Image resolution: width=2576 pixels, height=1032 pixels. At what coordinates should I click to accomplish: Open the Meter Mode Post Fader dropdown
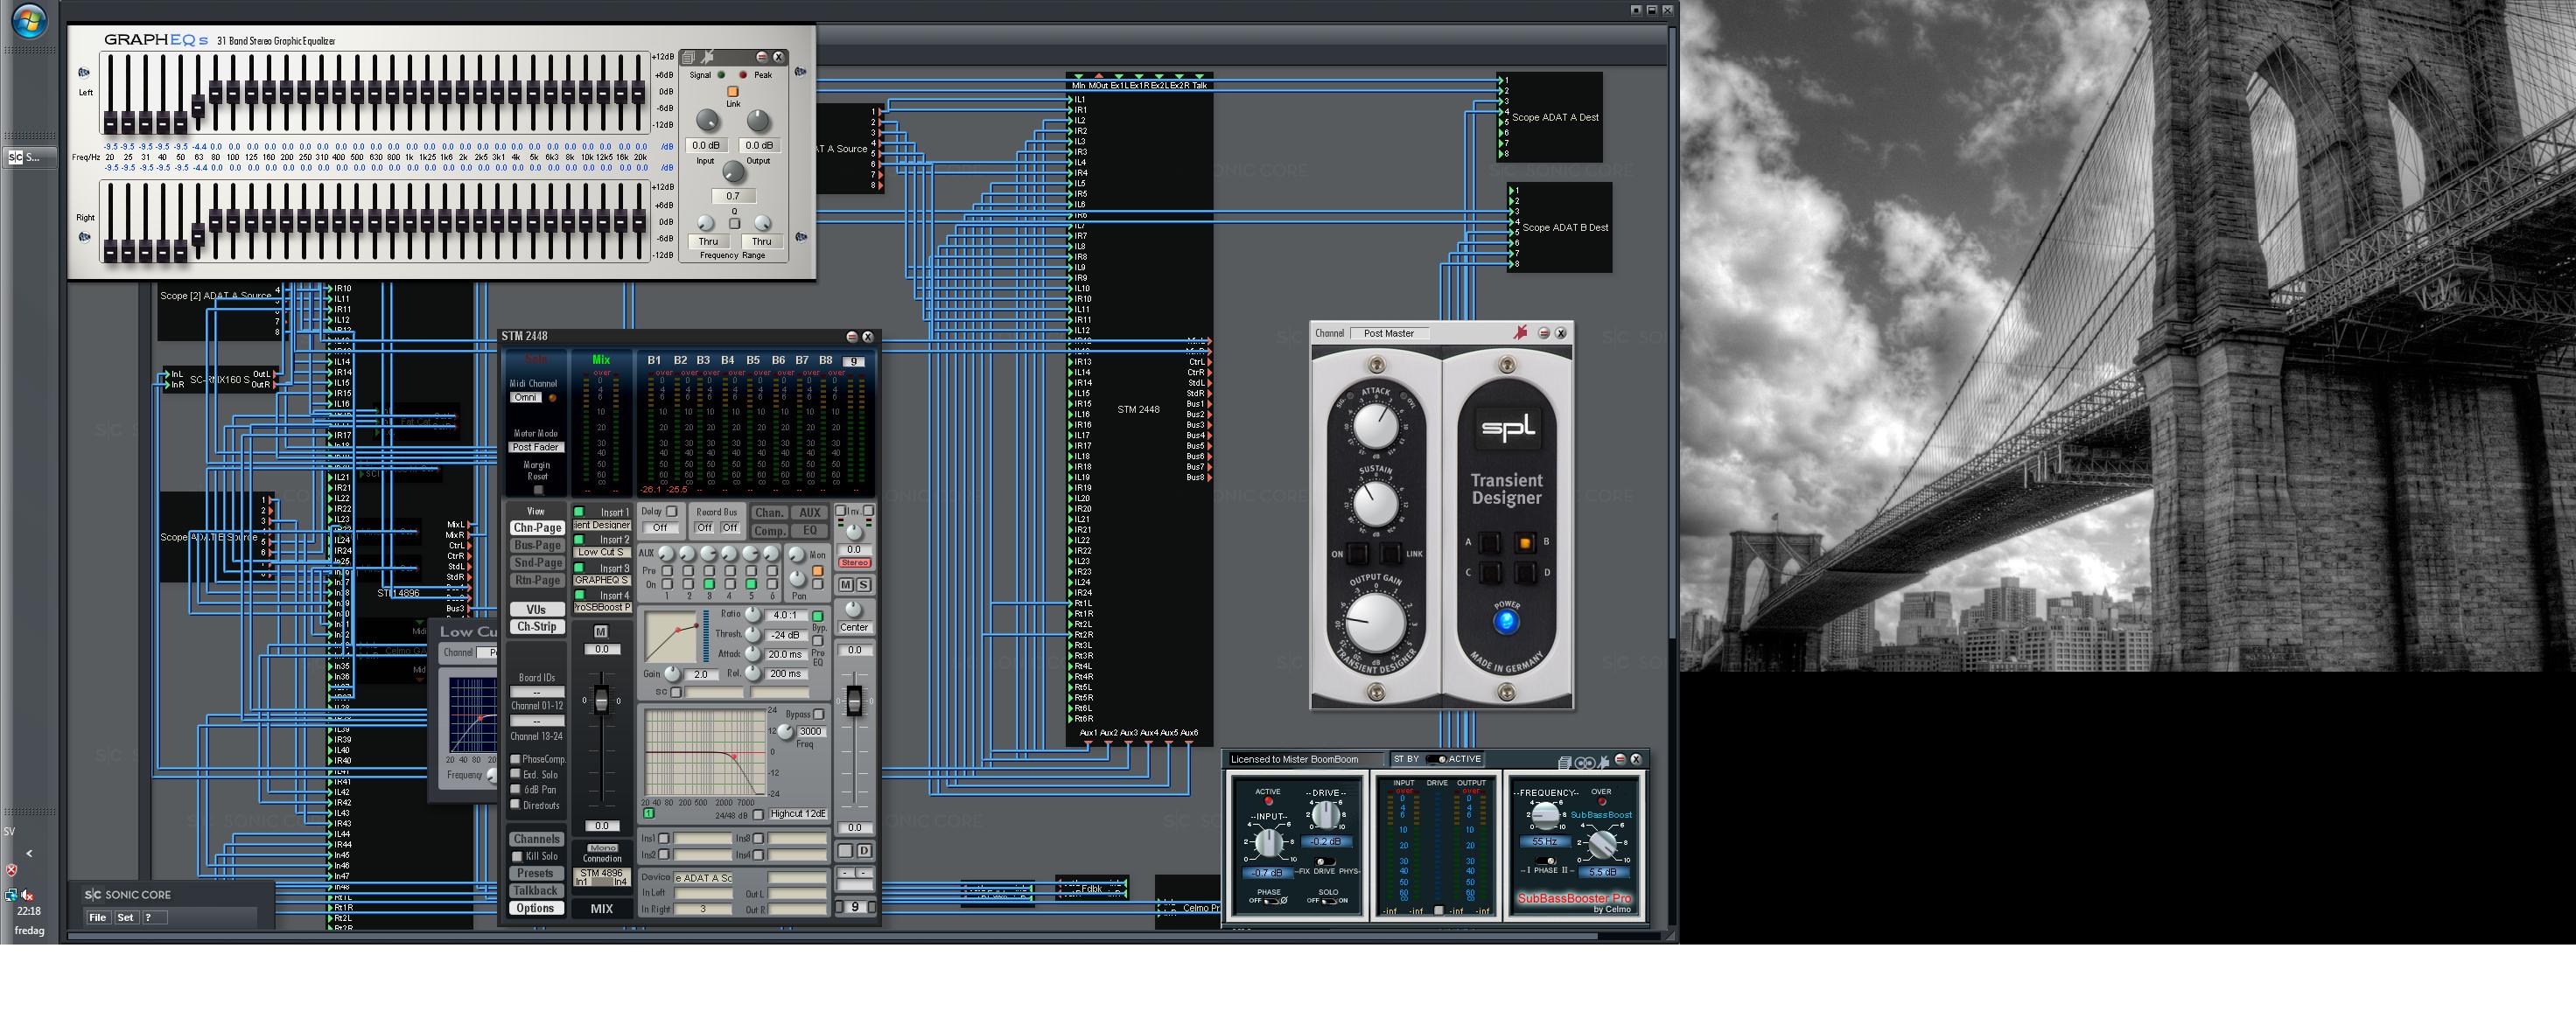536,447
